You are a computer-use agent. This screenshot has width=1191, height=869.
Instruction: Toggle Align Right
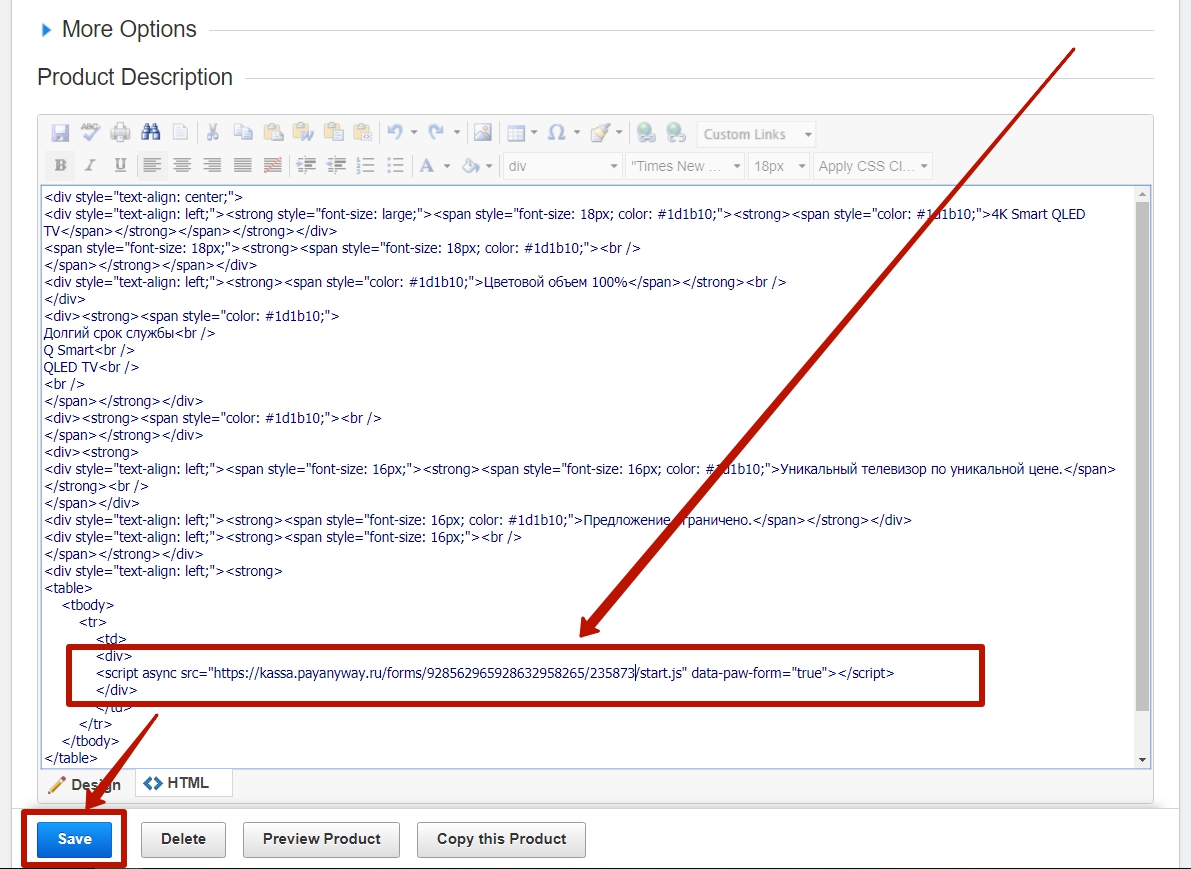[212, 165]
